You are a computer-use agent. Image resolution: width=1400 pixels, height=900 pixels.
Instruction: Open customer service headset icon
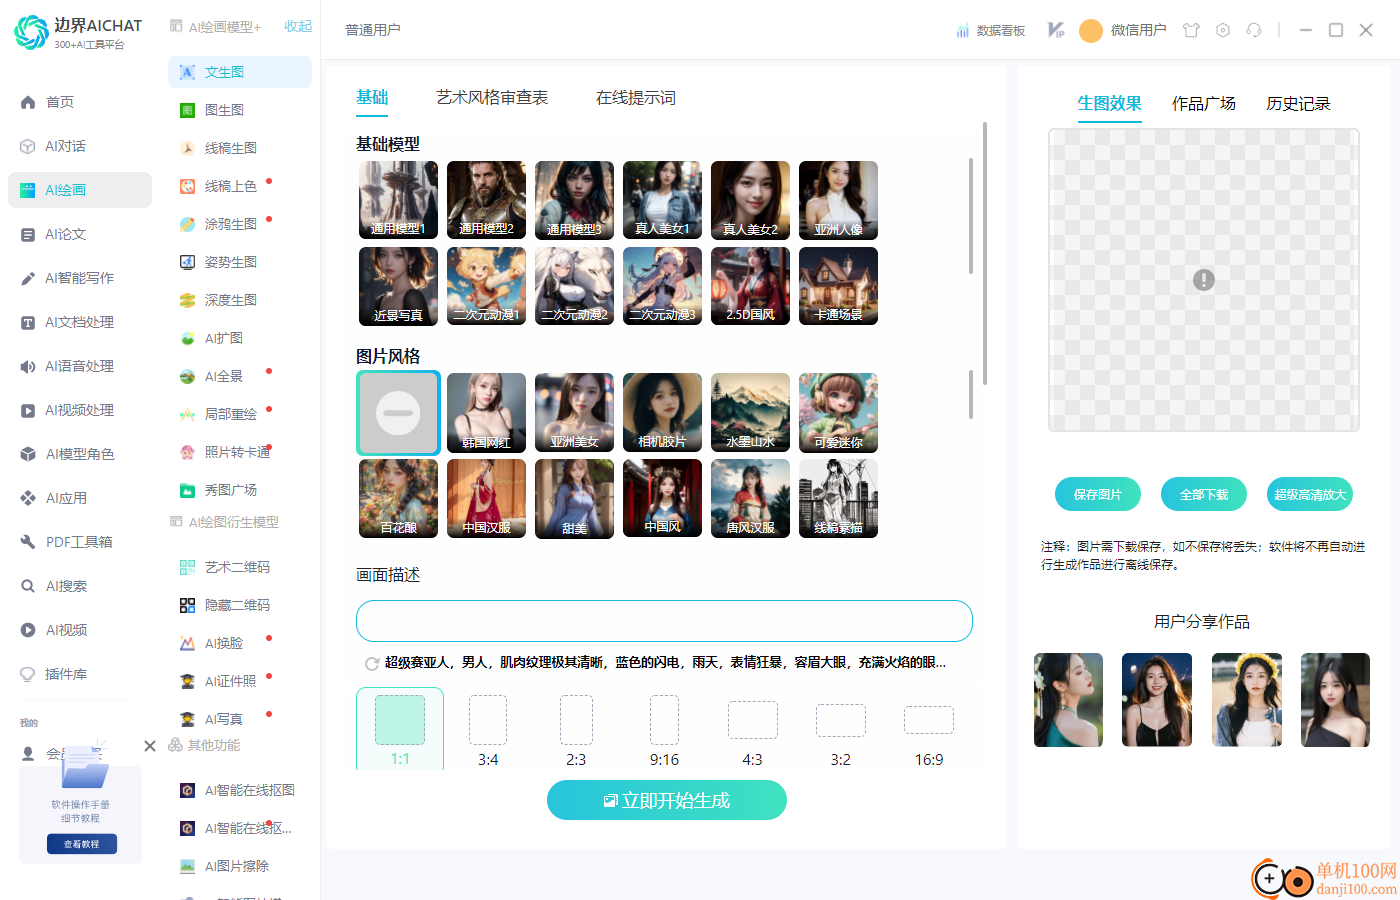(1254, 30)
